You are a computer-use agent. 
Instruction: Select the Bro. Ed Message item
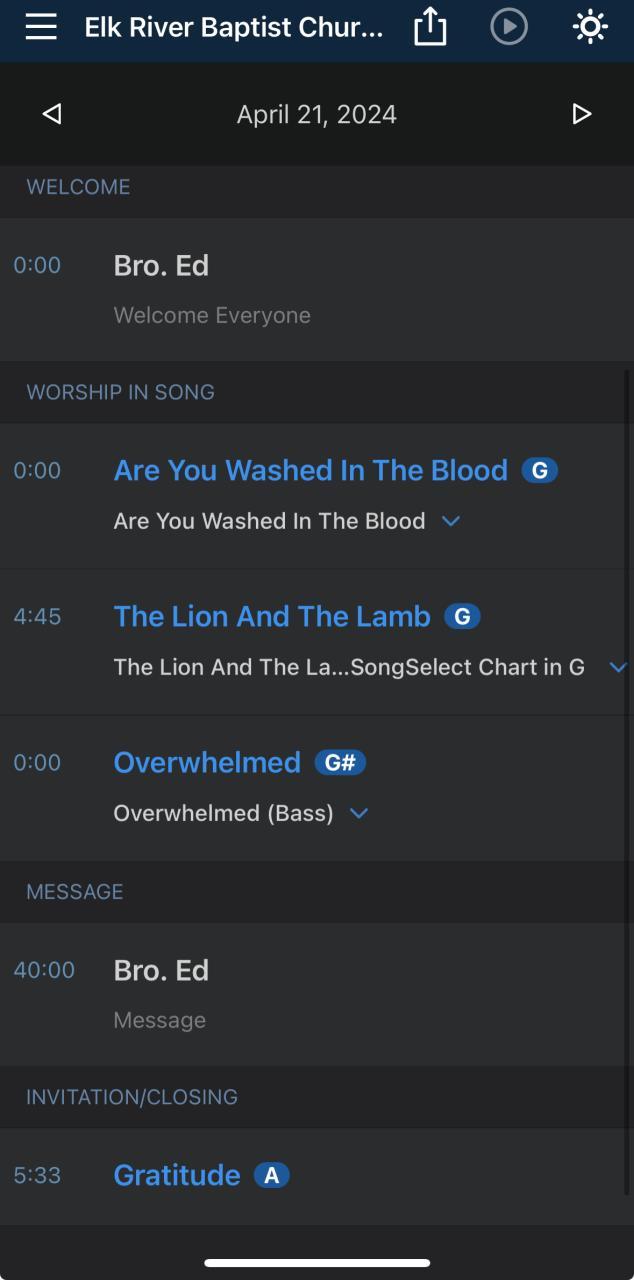161,993
